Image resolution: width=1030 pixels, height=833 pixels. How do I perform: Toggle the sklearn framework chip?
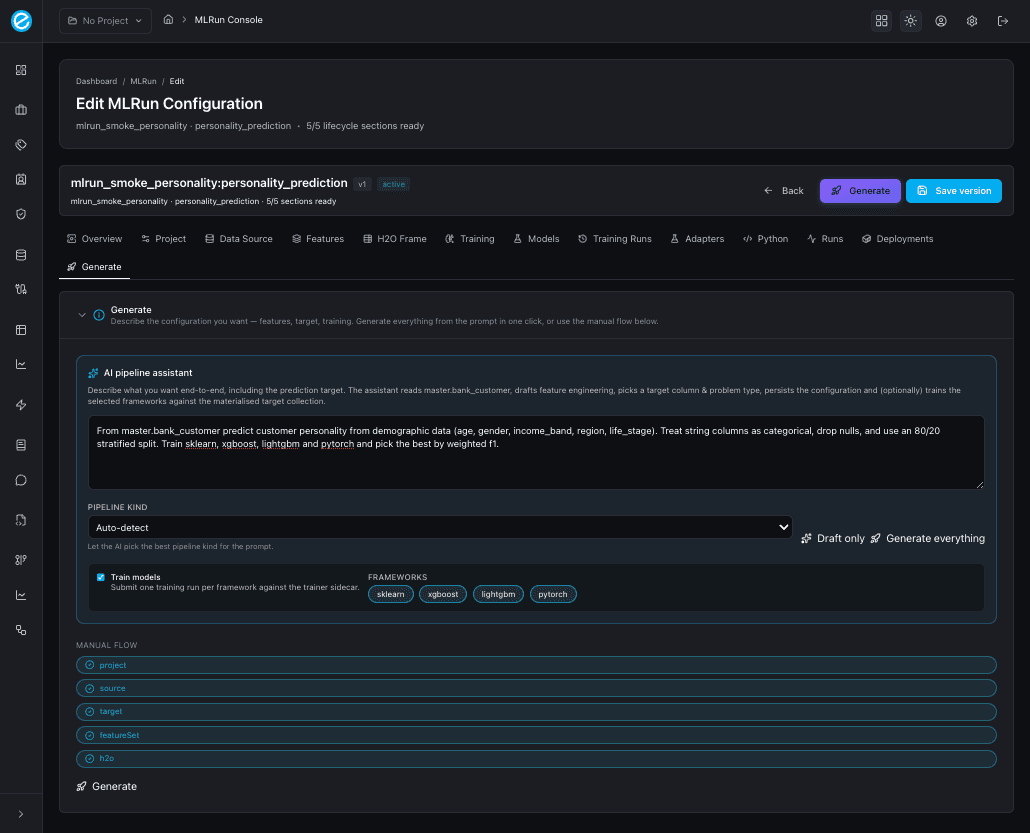tap(390, 593)
